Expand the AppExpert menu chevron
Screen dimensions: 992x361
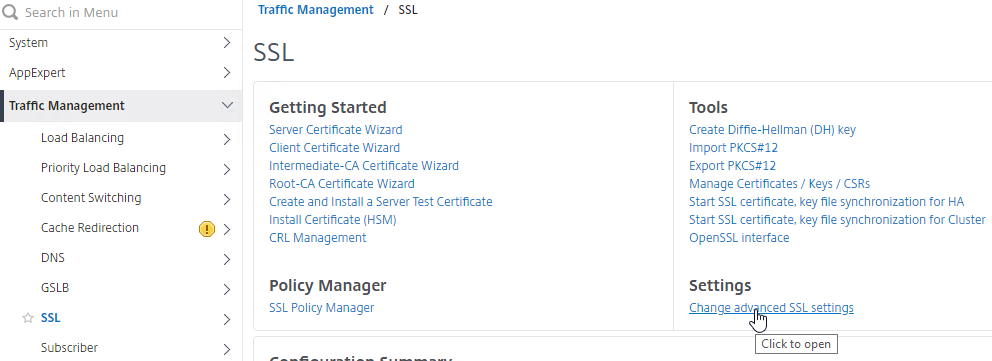coord(226,73)
